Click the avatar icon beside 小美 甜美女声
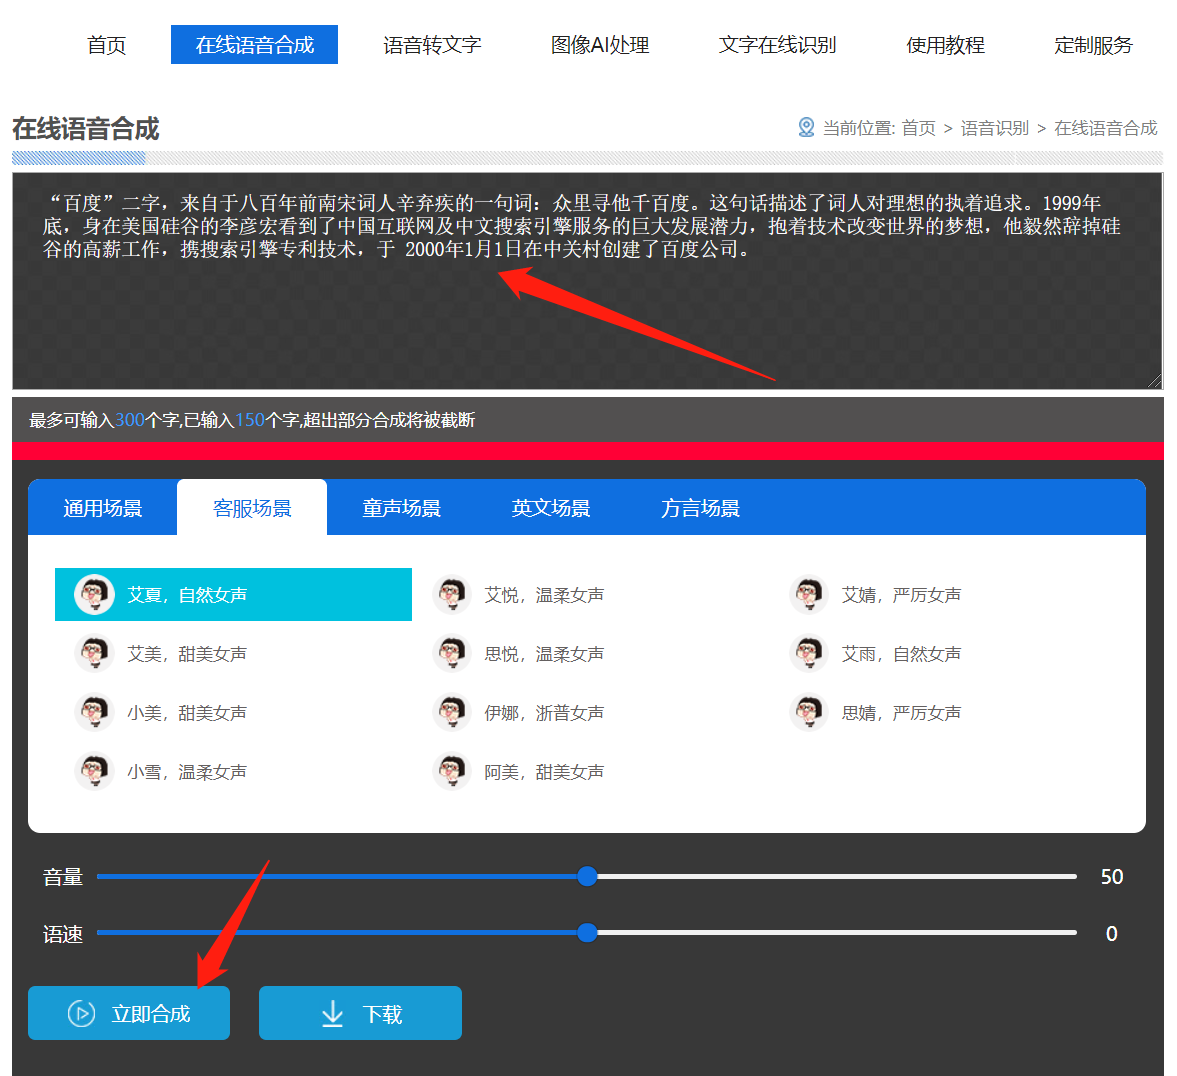Viewport: 1177px width, 1076px height. (94, 713)
